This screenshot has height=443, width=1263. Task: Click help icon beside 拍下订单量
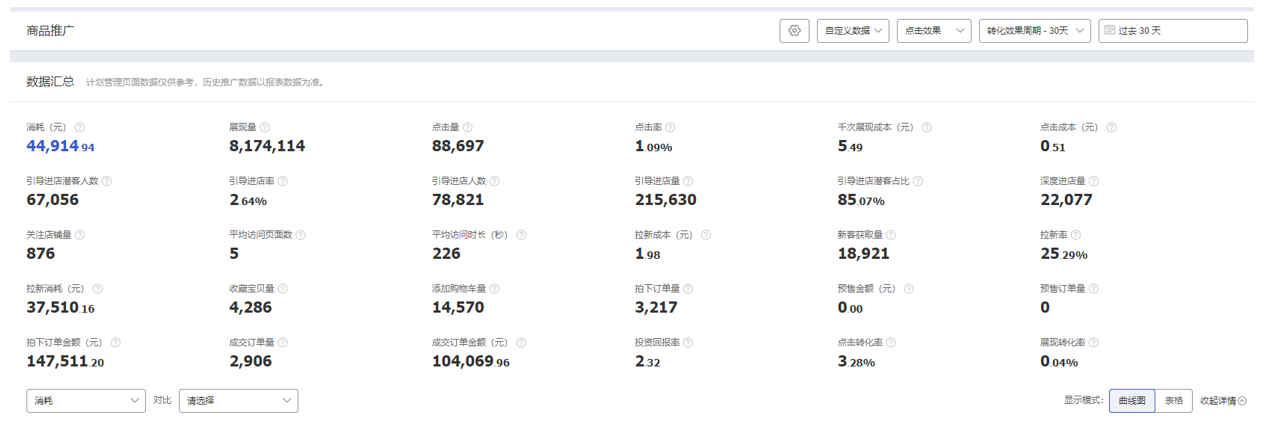point(688,288)
